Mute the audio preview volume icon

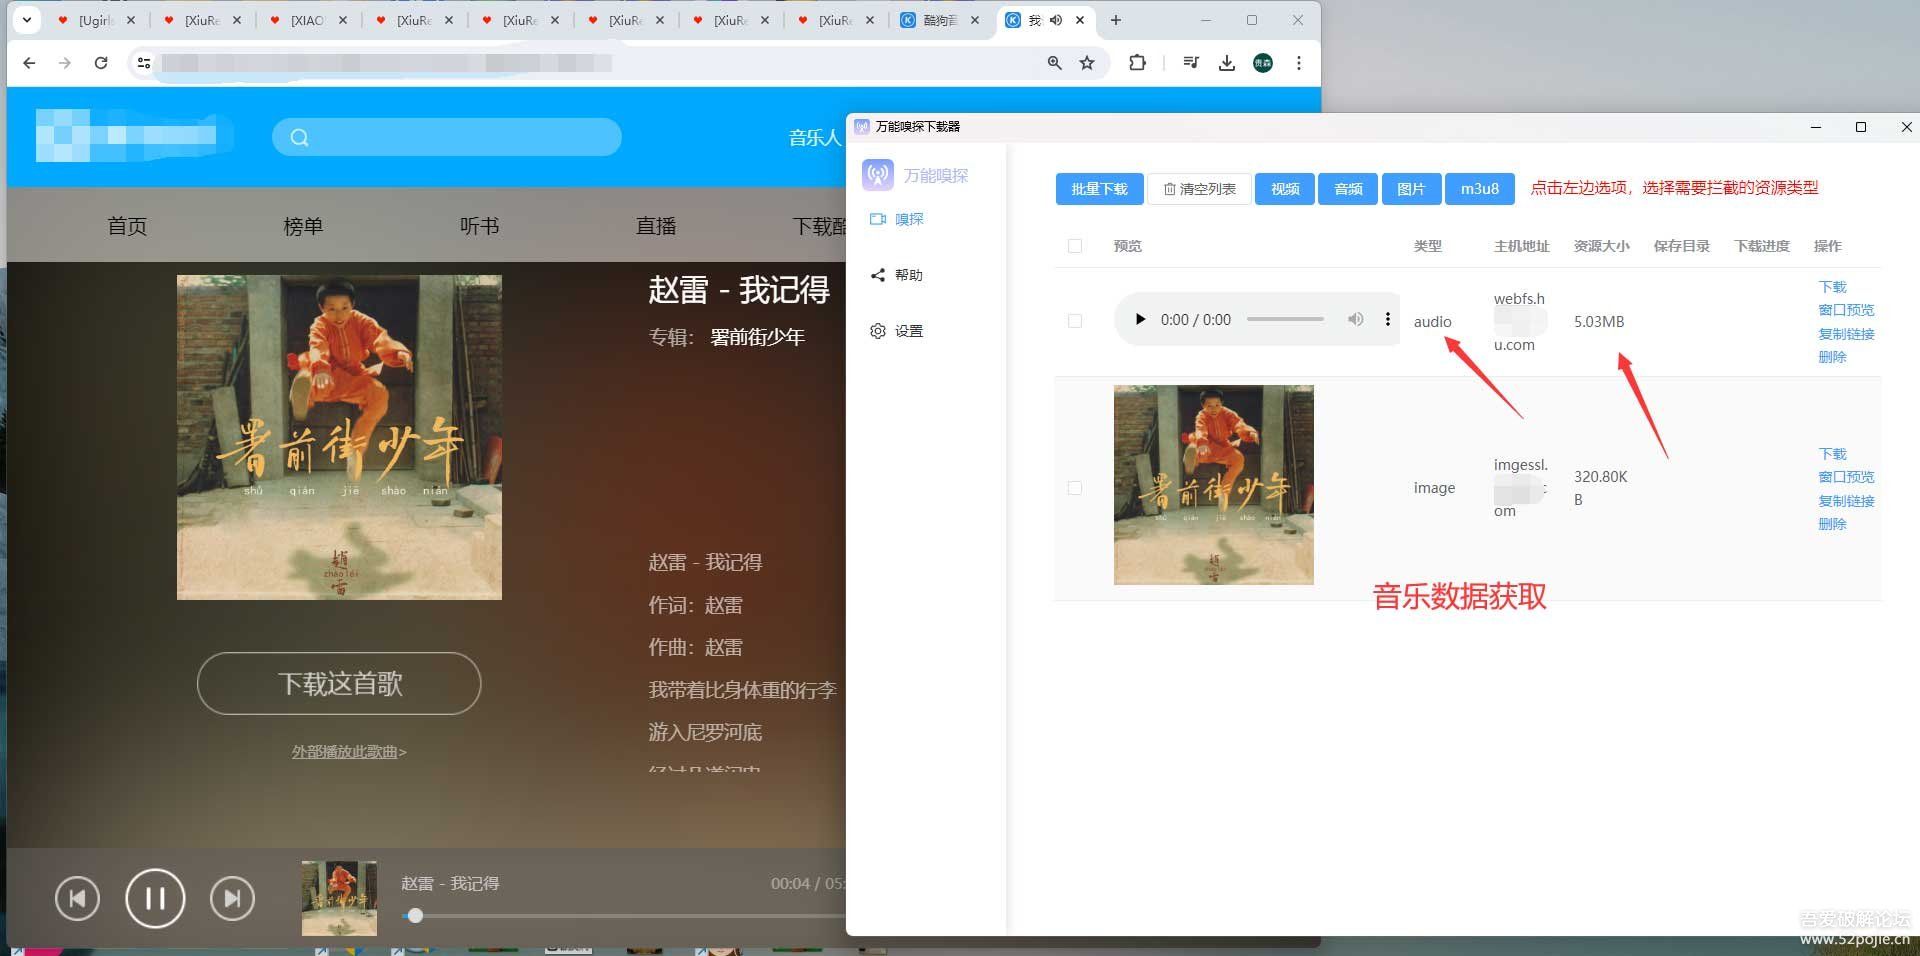pyautogui.click(x=1356, y=319)
